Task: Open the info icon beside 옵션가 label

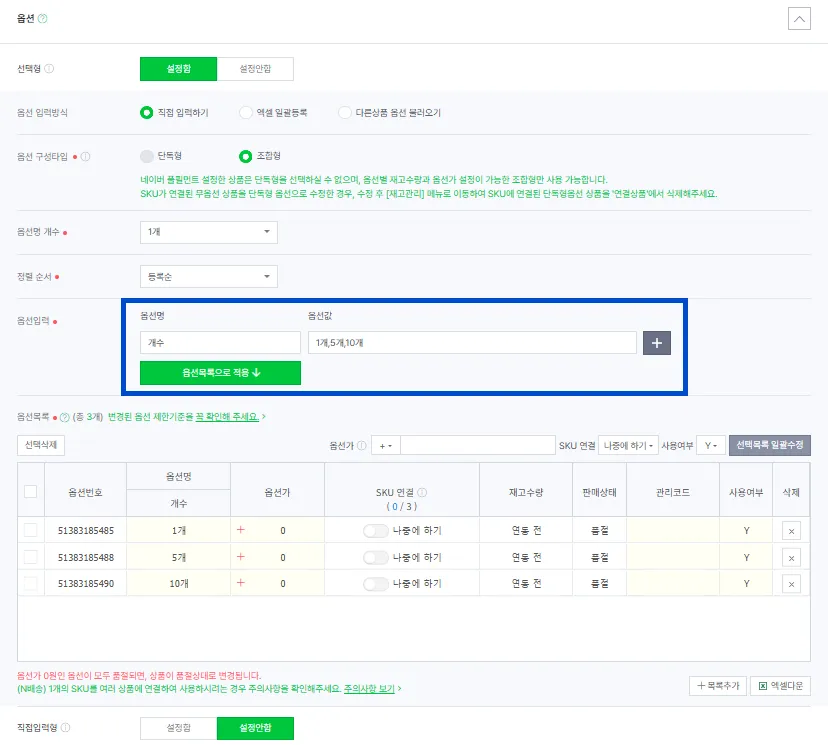Action: [362, 446]
